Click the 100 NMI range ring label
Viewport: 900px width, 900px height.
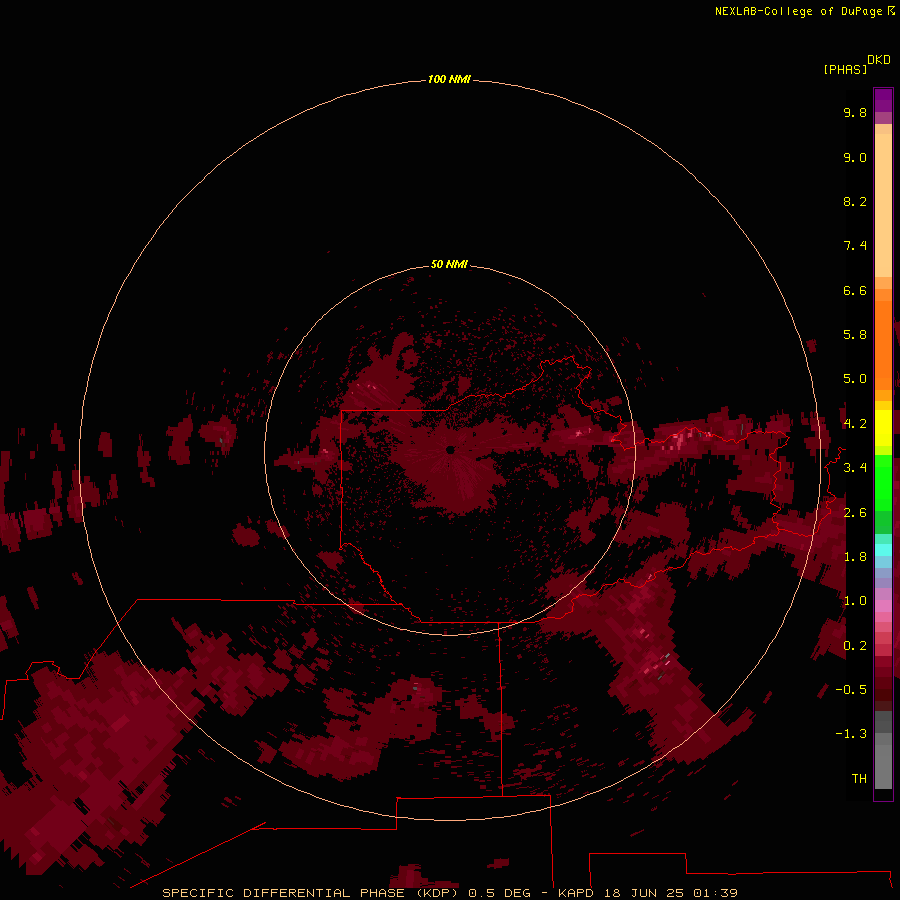point(449,79)
